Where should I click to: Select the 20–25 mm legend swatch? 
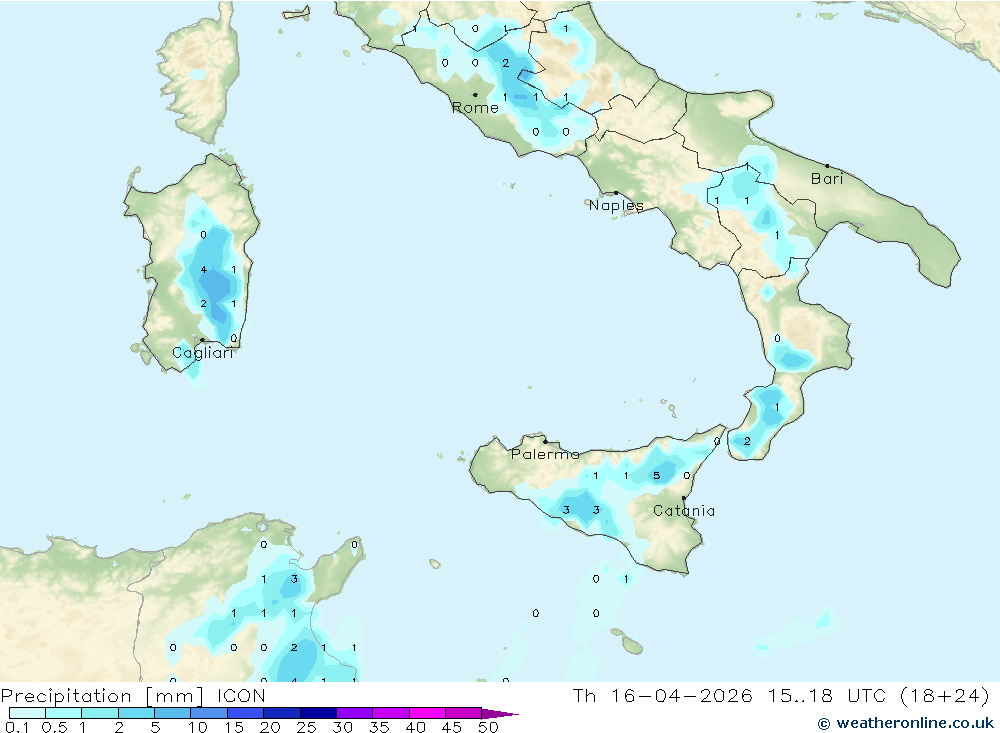point(282,713)
